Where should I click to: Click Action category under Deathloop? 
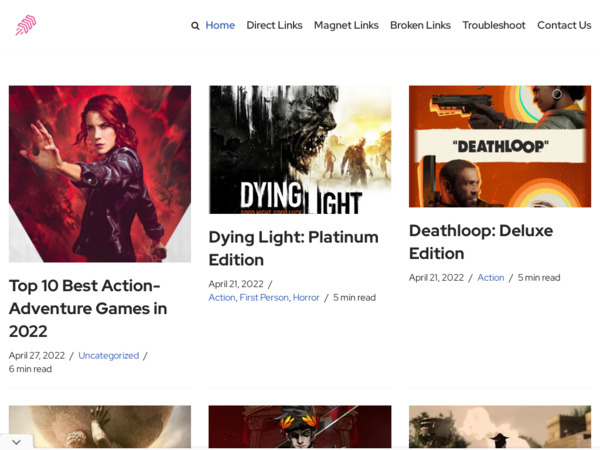coord(491,277)
